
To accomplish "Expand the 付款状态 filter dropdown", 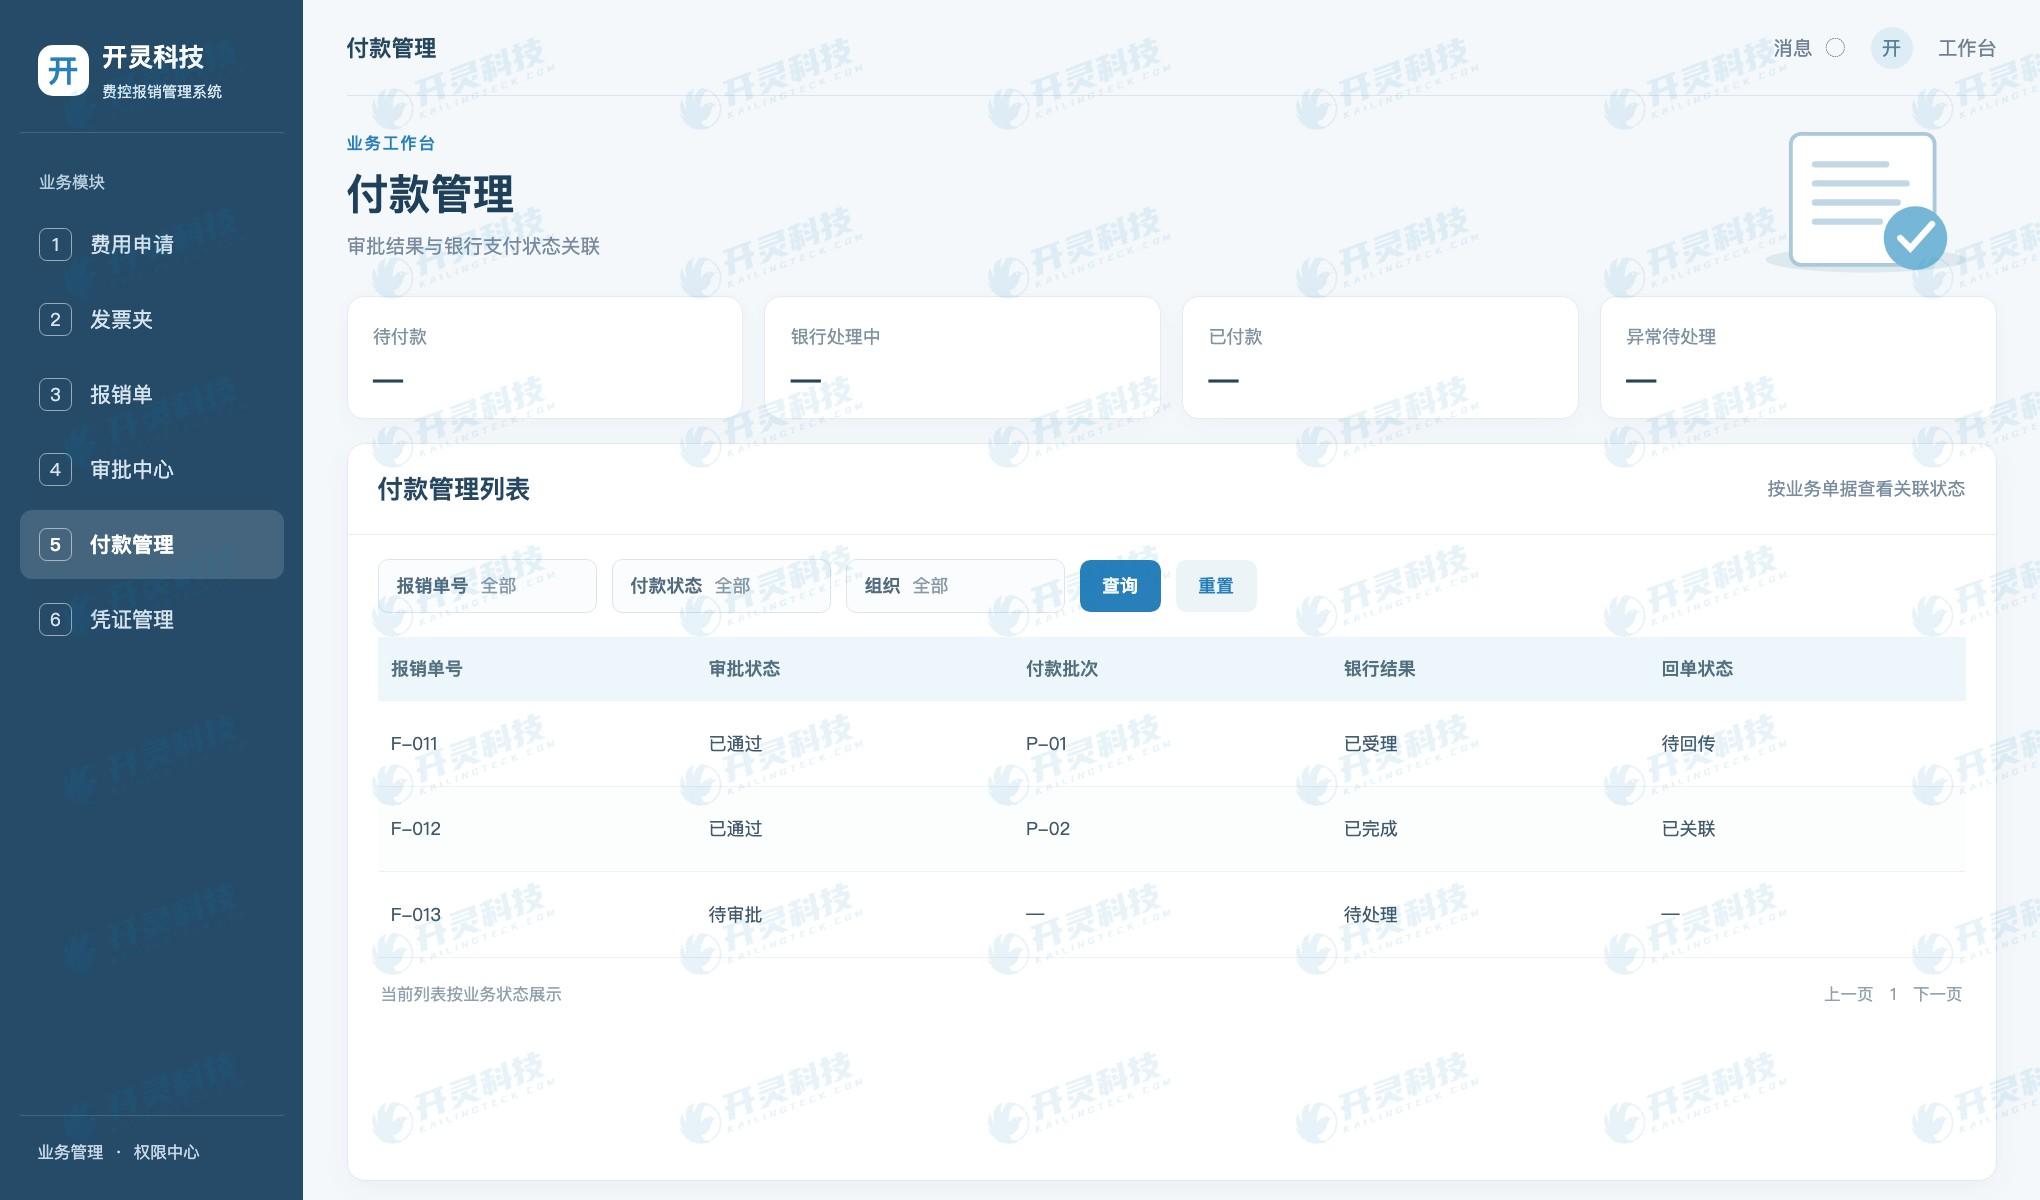I will (721, 586).
